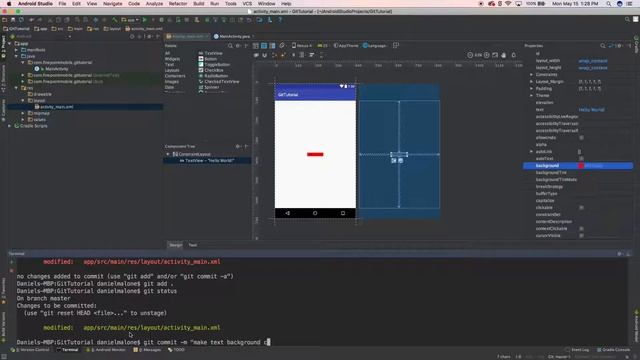Click the layout variants icon next to Language
Image resolution: width=640 pixels, height=360 pixels.
[x=396, y=46]
